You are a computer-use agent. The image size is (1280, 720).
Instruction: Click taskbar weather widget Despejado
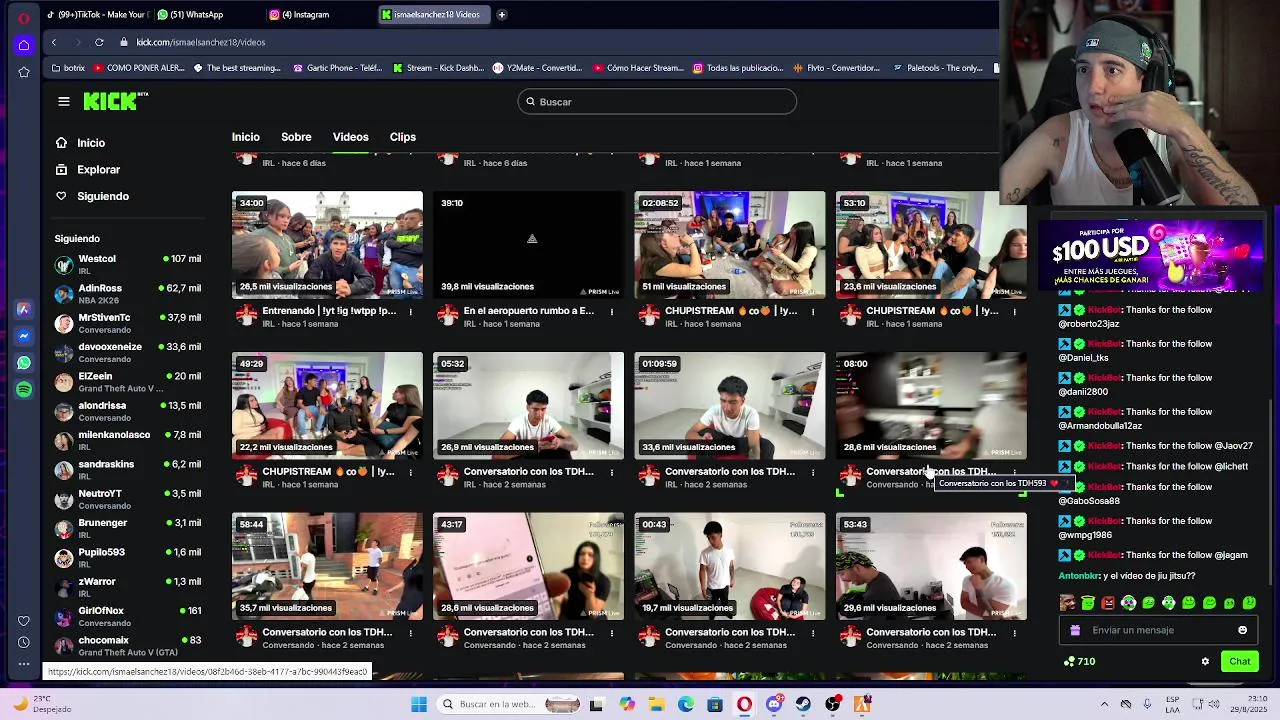42,704
